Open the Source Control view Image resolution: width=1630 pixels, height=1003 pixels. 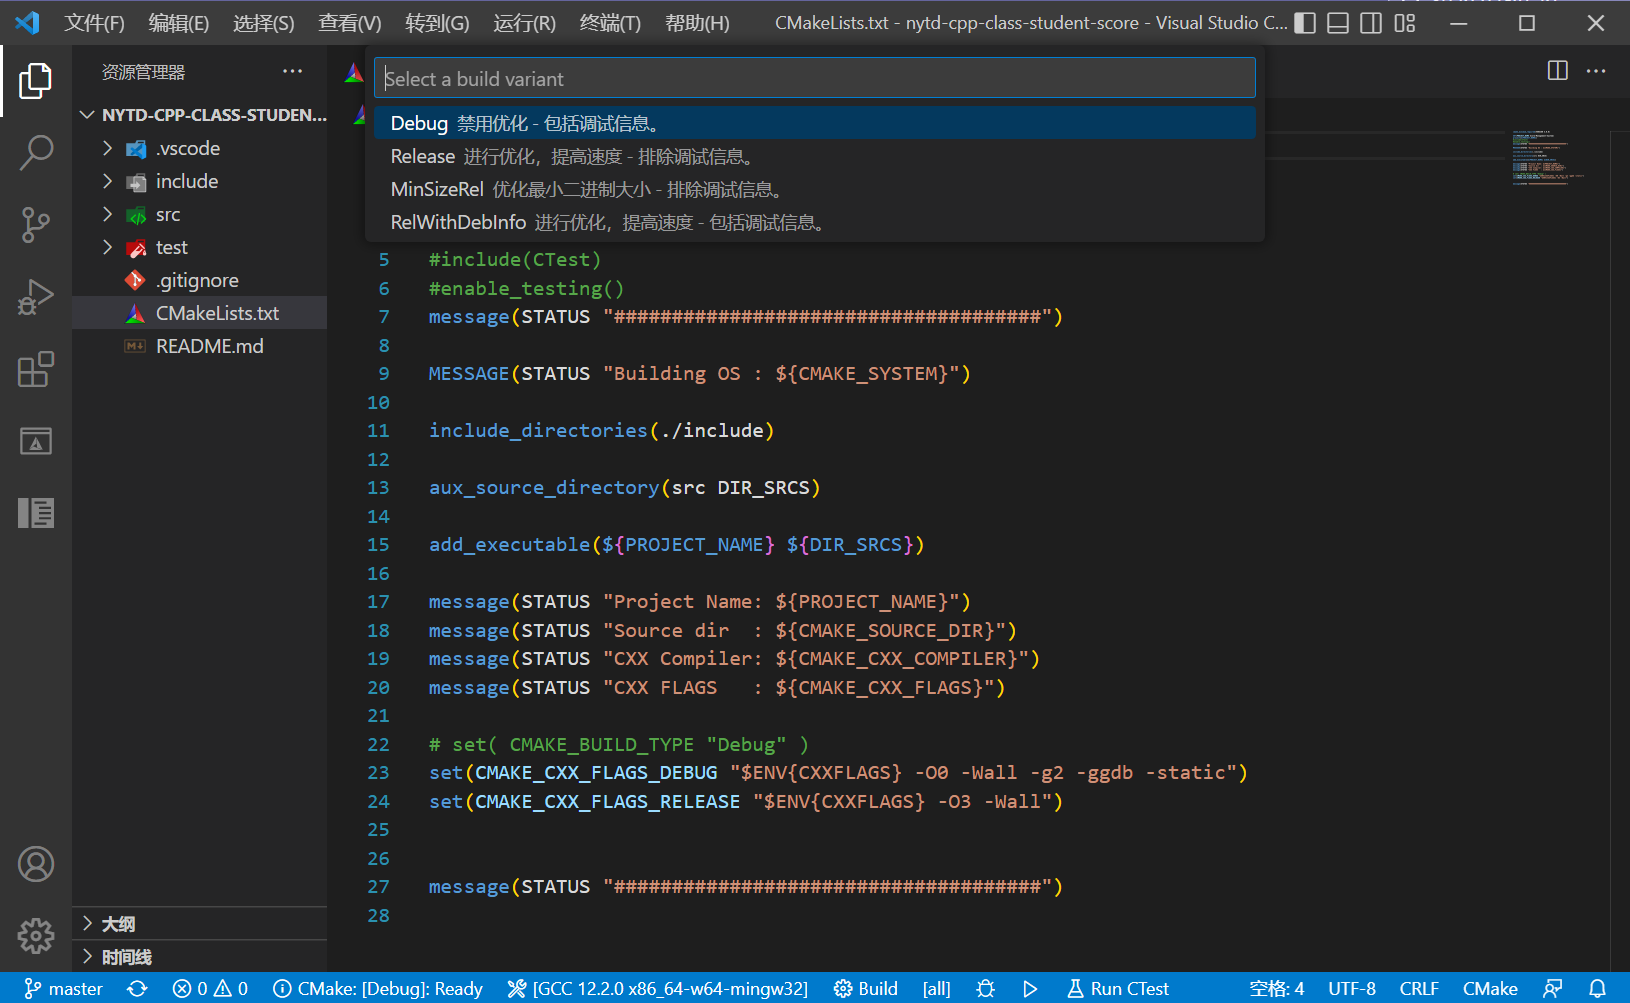pos(36,225)
